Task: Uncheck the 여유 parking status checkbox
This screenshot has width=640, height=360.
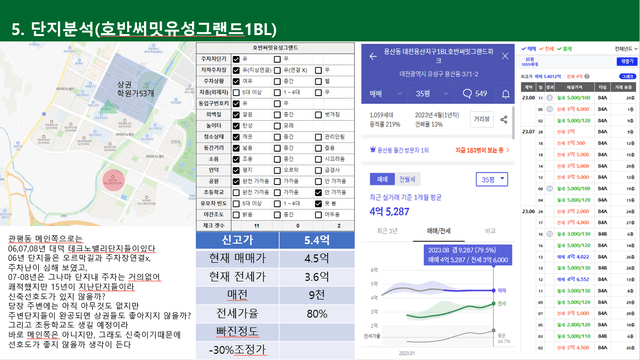Action: (x=236, y=81)
